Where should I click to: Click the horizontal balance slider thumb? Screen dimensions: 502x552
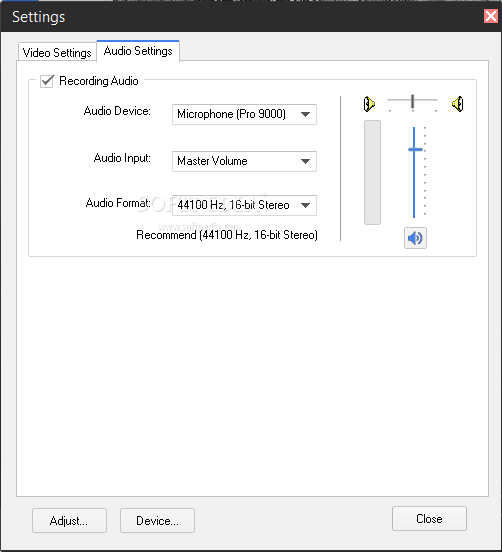(x=412, y=101)
